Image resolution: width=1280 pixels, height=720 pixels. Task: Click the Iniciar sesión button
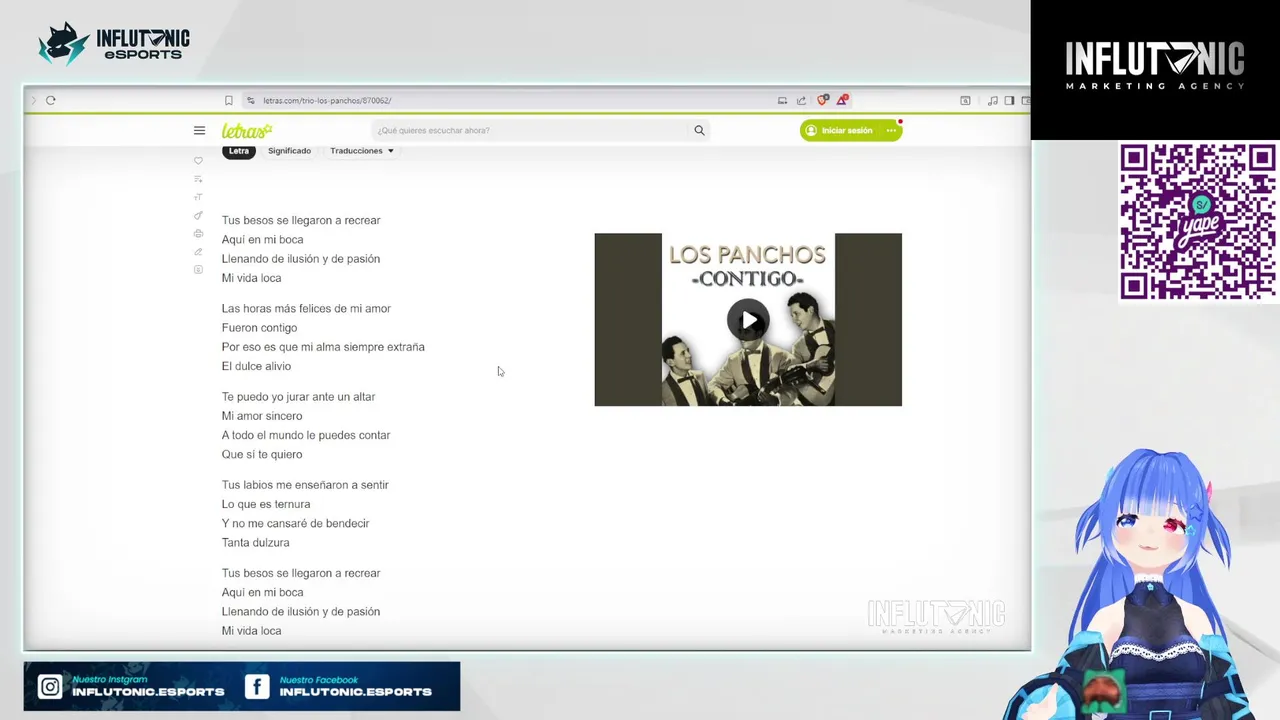coord(839,130)
